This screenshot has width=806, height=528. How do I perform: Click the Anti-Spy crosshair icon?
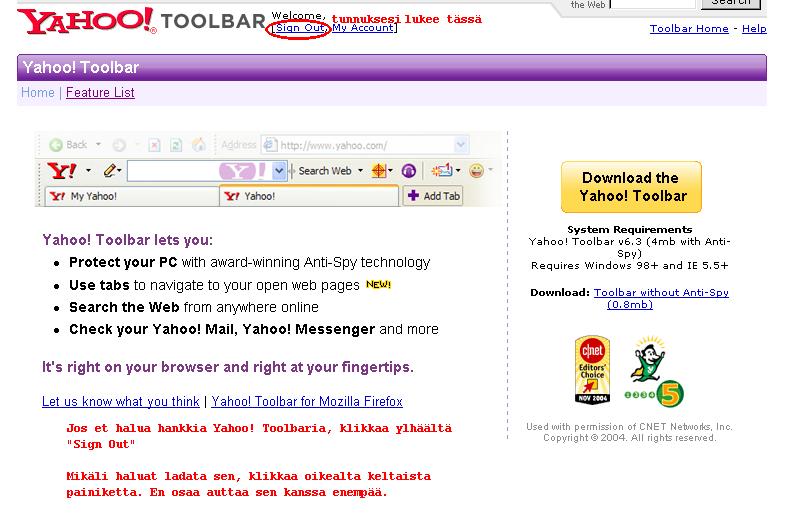click(380, 171)
